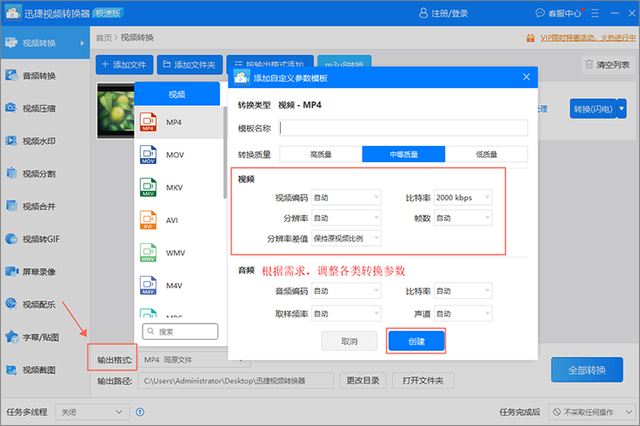Viewport: 640px width, 426px height.
Task: Choose 高质量 conversion quality
Action: tap(321, 154)
